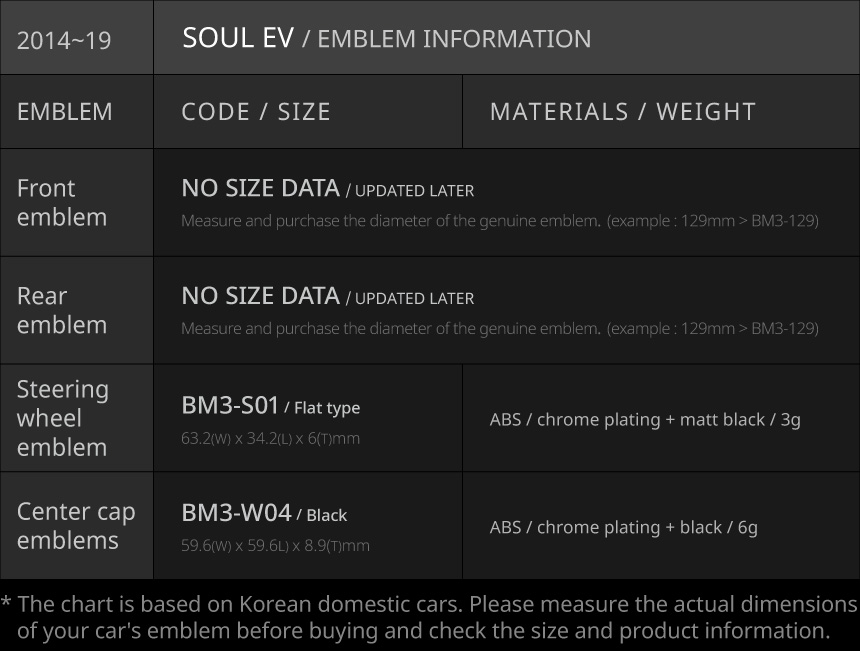Click the Korean domestic cars footnote

click(430, 617)
